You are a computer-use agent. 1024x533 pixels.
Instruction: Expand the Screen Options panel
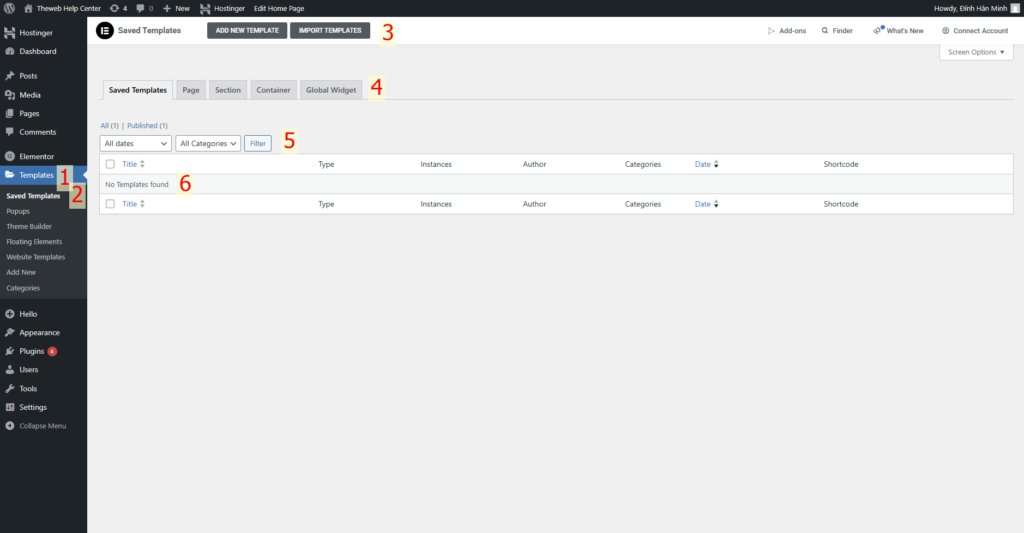(x=976, y=52)
